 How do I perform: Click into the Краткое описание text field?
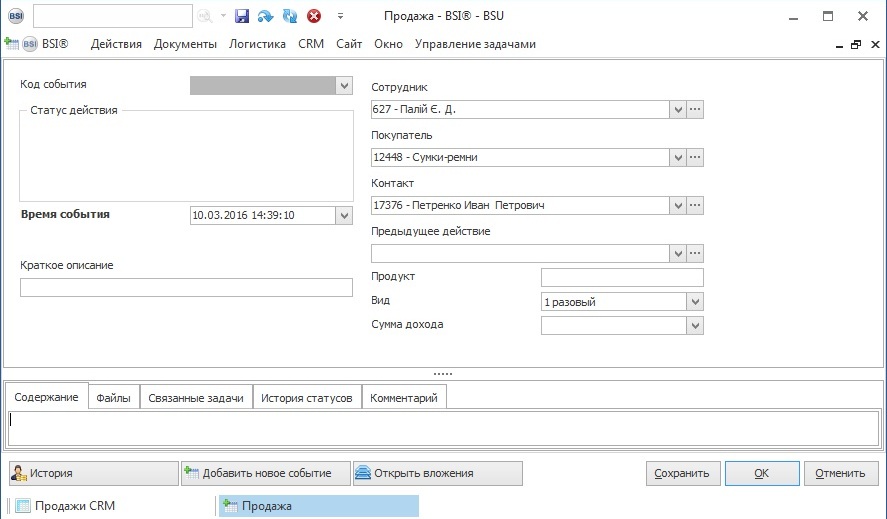(186, 288)
